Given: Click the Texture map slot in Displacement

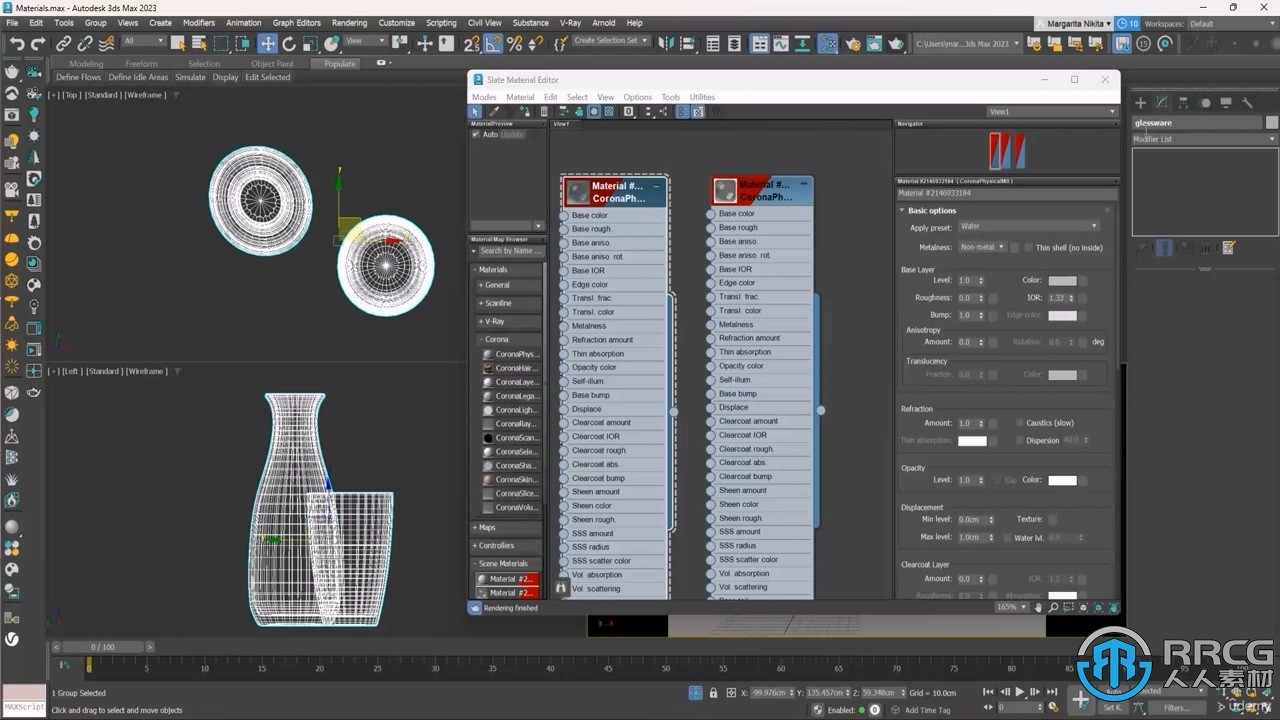Looking at the screenshot, I should click(x=1052, y=520).
